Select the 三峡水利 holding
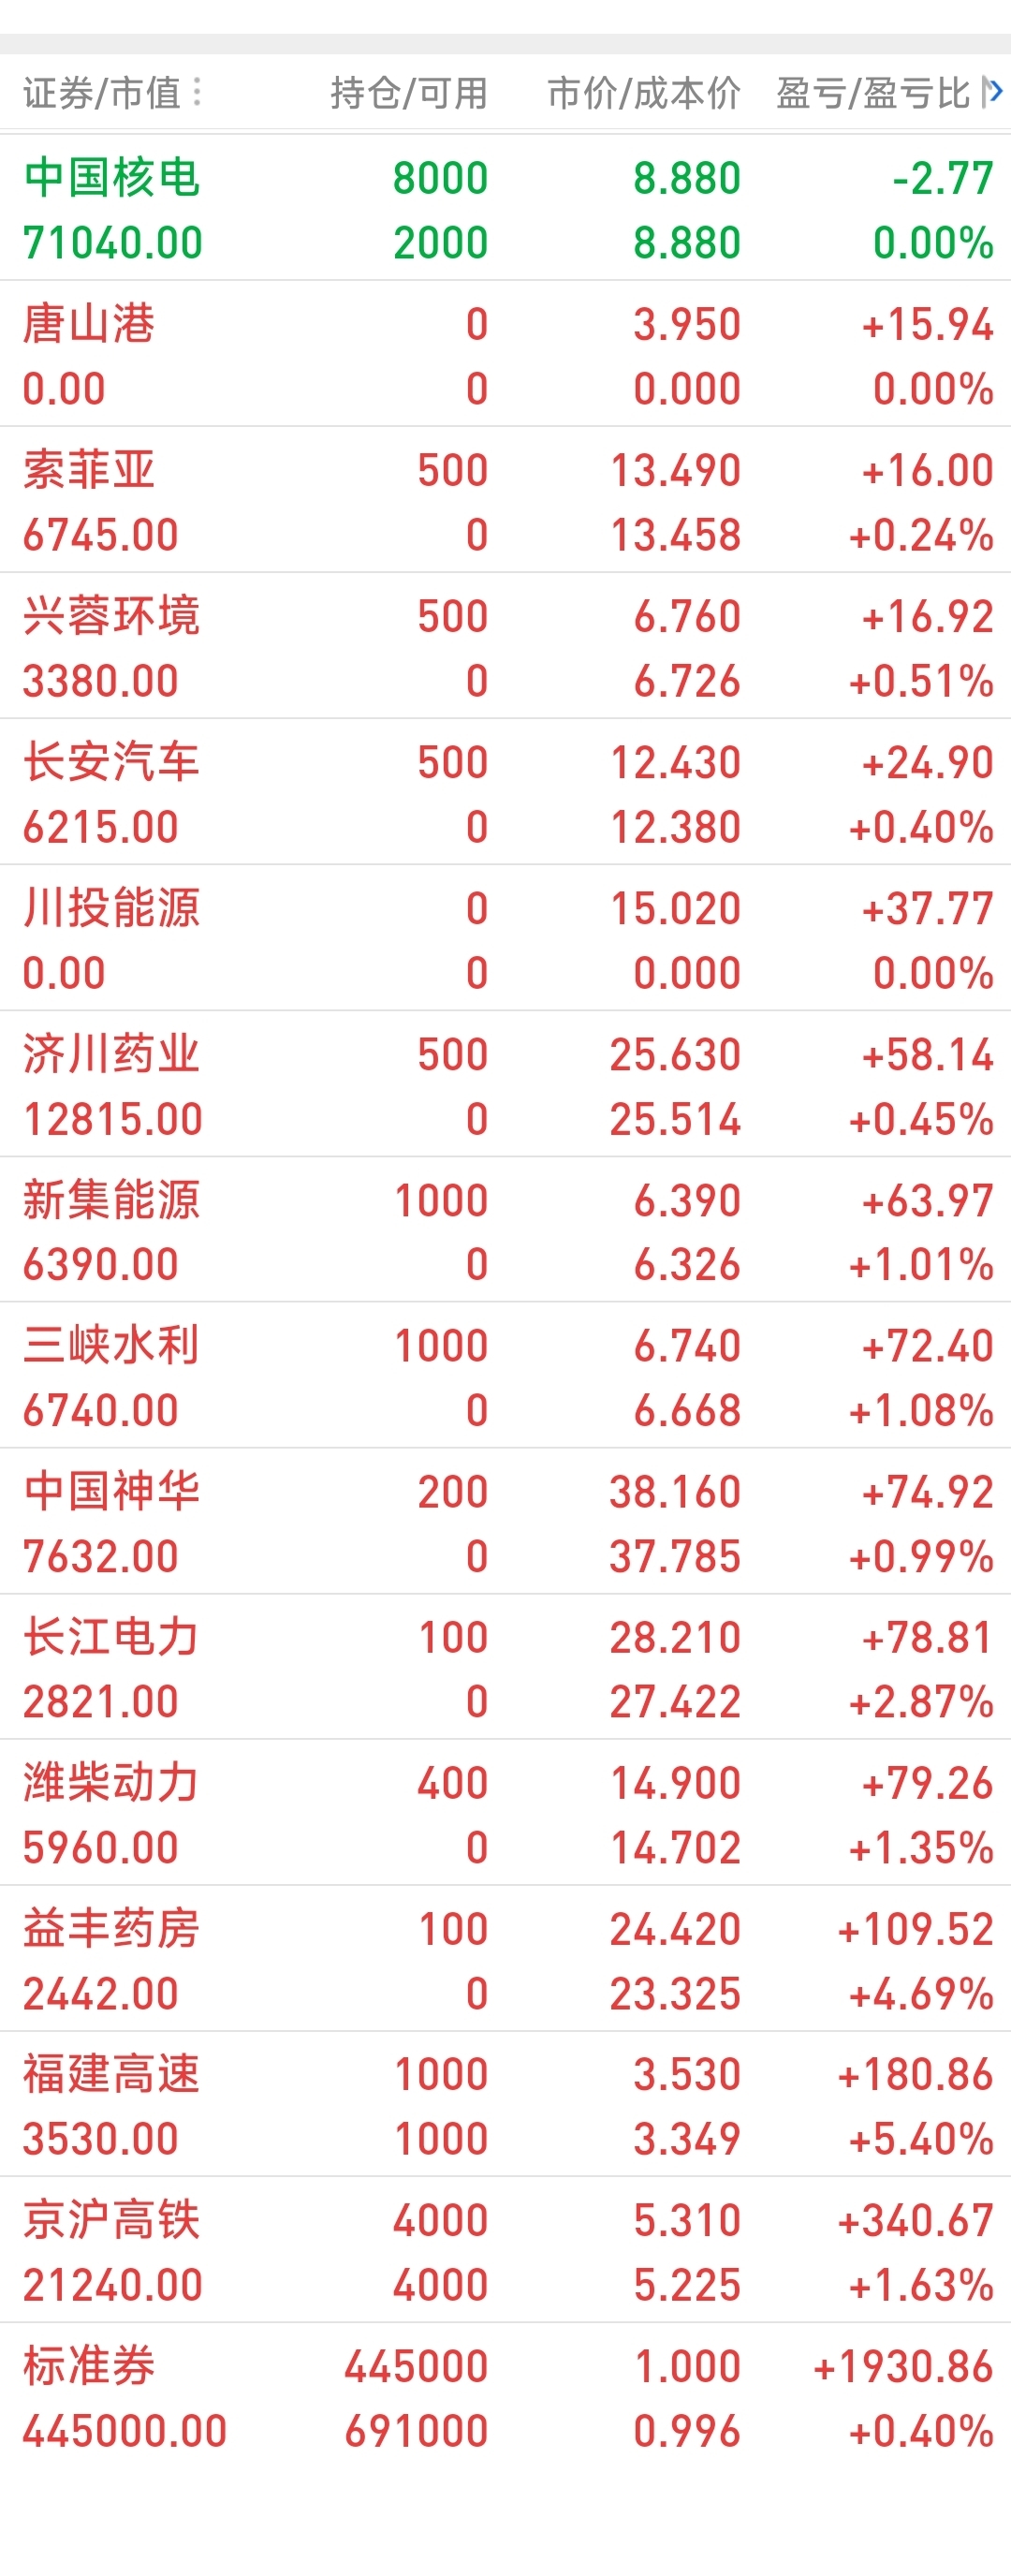Screen dimensions: 1011x2576 pyautogui.click(x=505, y=1375)
